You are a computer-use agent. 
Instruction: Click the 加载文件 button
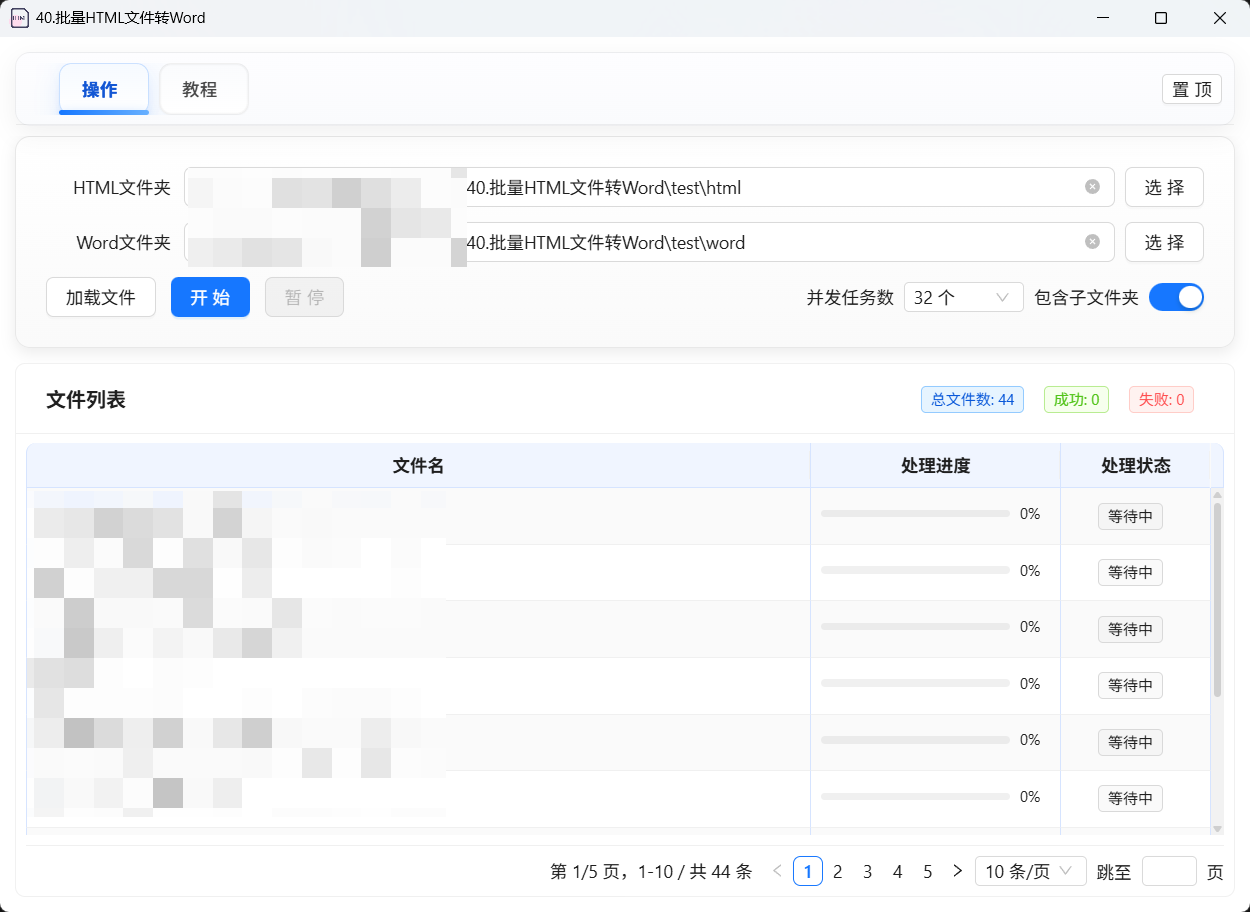[101, 297]
